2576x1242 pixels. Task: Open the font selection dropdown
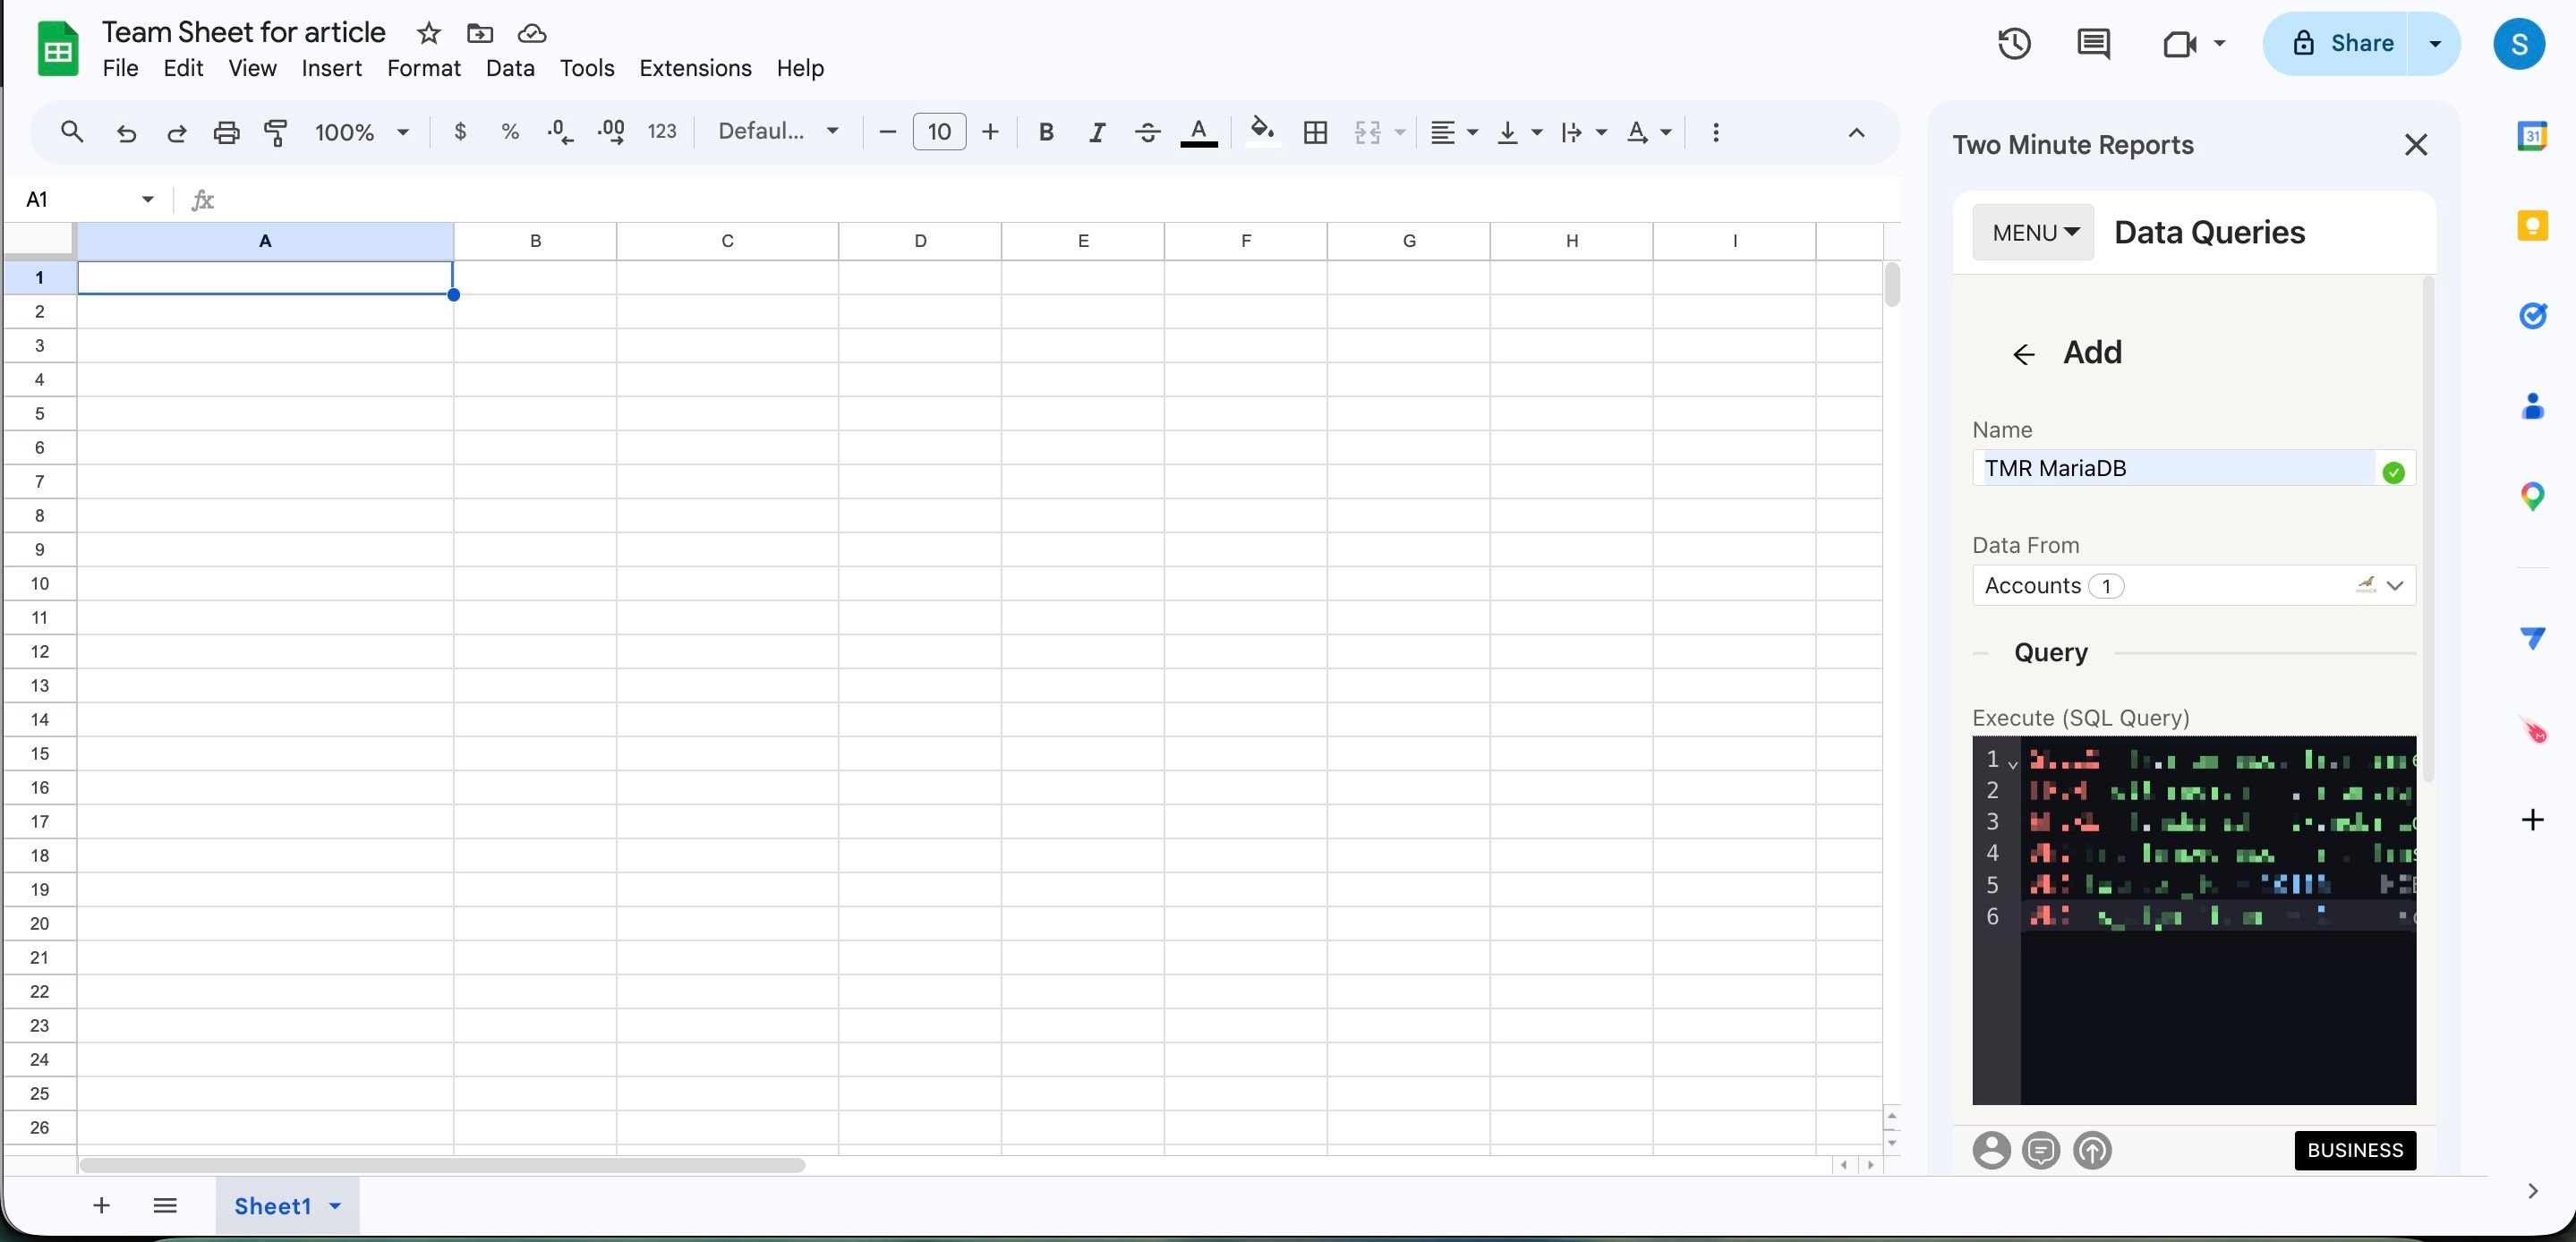coord(779,131)
